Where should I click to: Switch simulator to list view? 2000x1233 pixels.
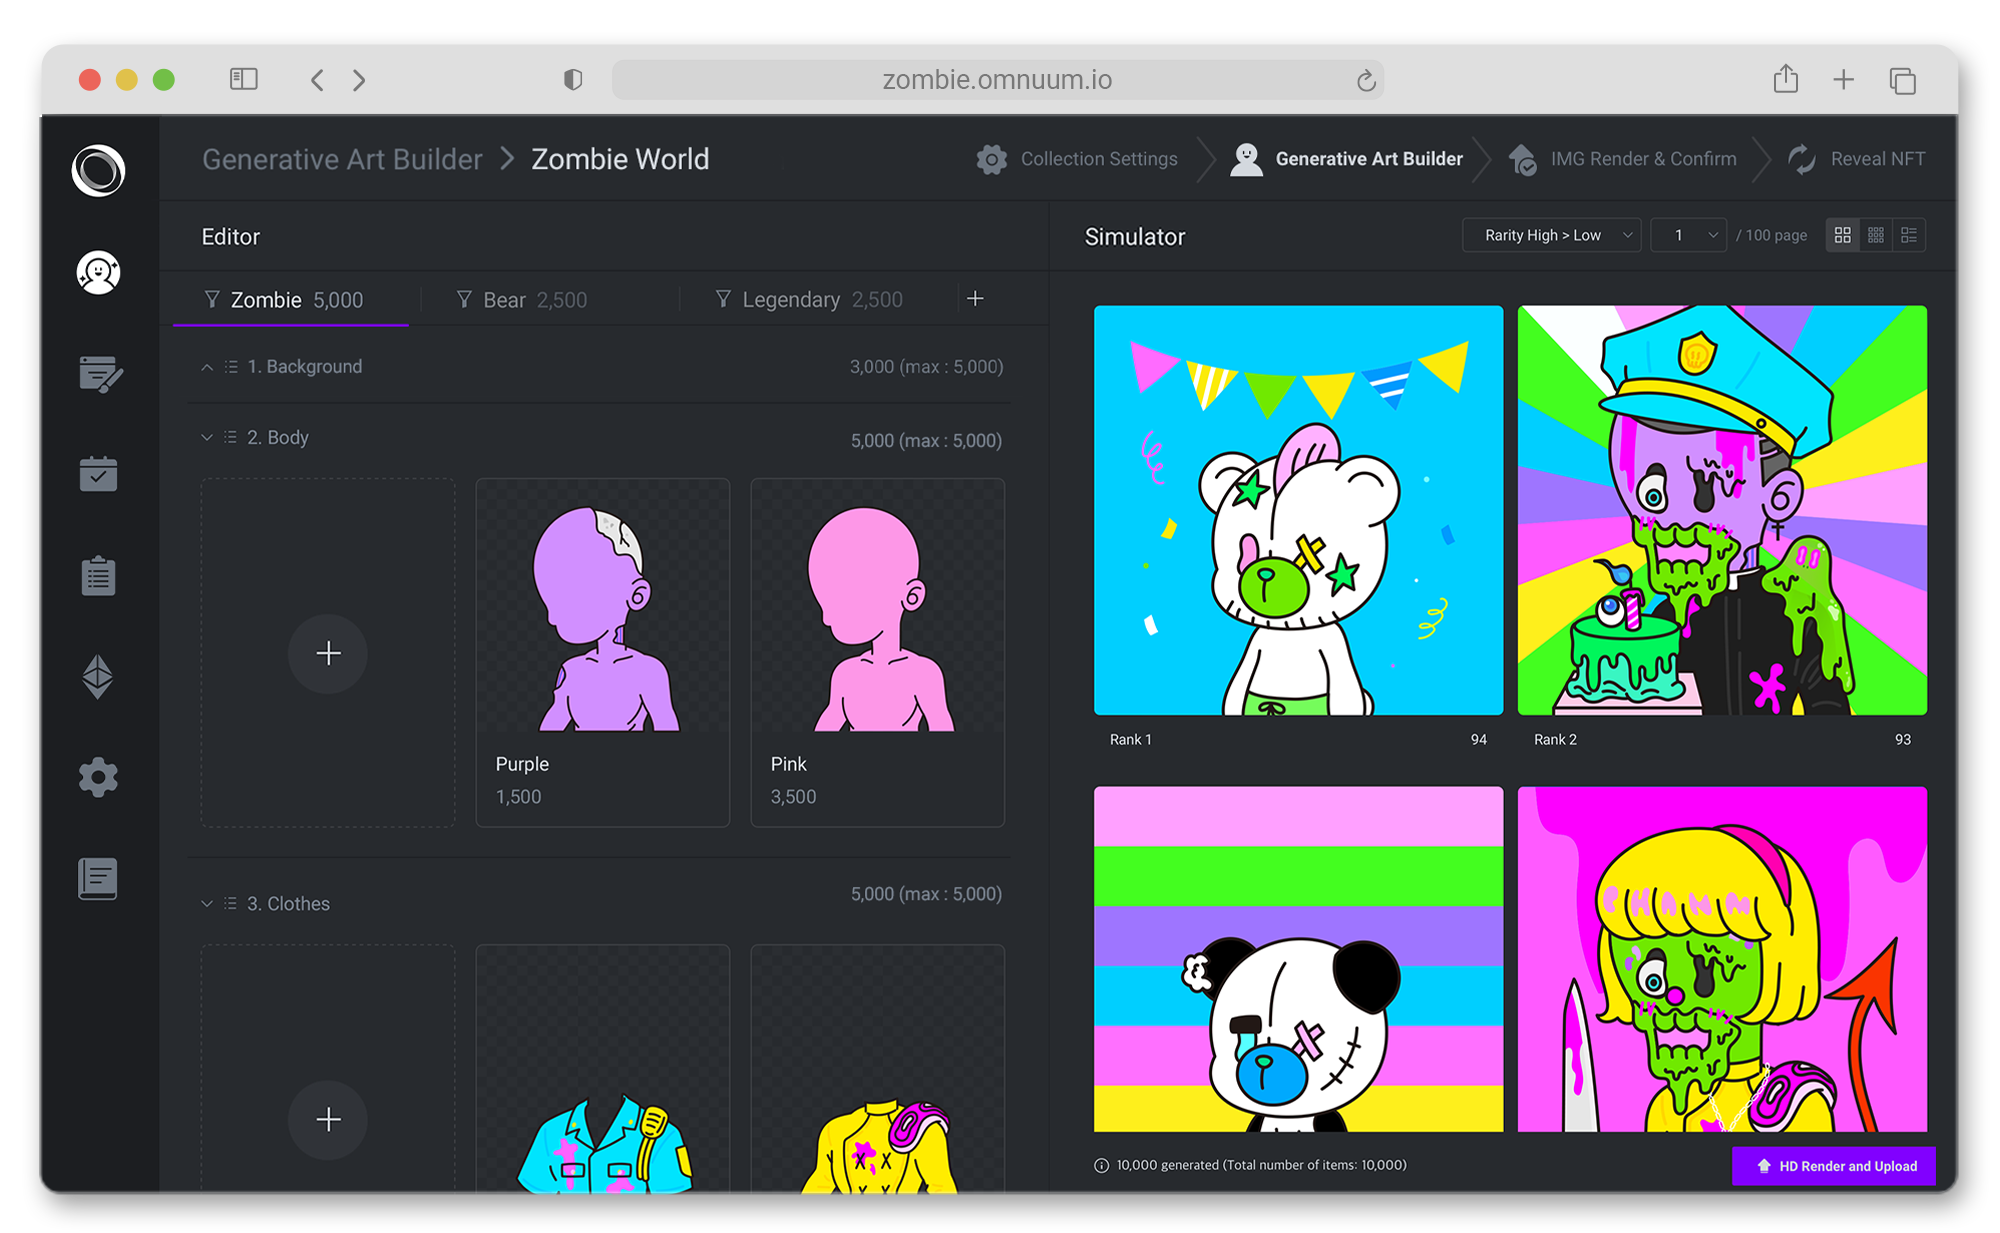tap(1908, 235)
